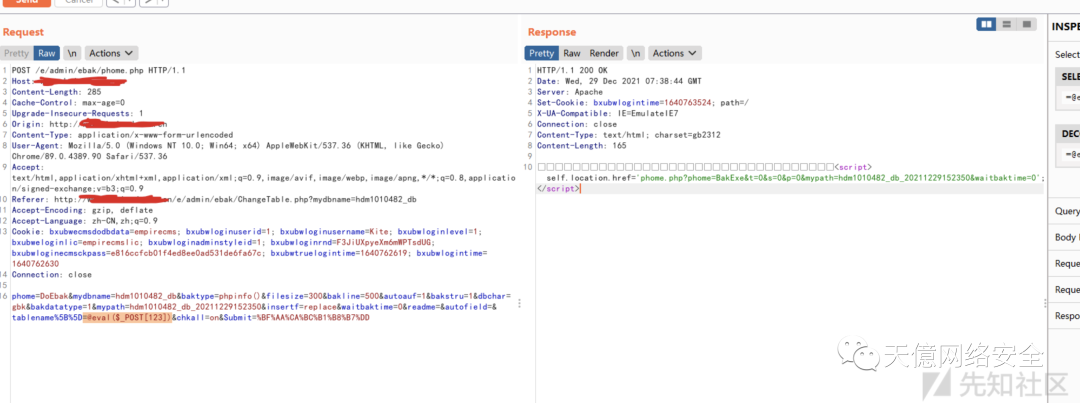Click the Content-Length: 285 request header
This screenshot has height=403, width=1080.
coord(56,92)
